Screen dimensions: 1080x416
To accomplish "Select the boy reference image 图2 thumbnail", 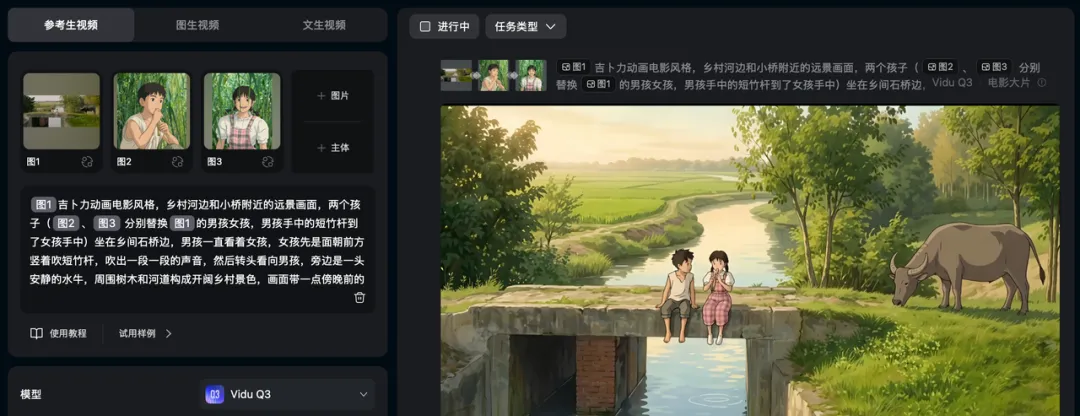I will click(152, 111).
